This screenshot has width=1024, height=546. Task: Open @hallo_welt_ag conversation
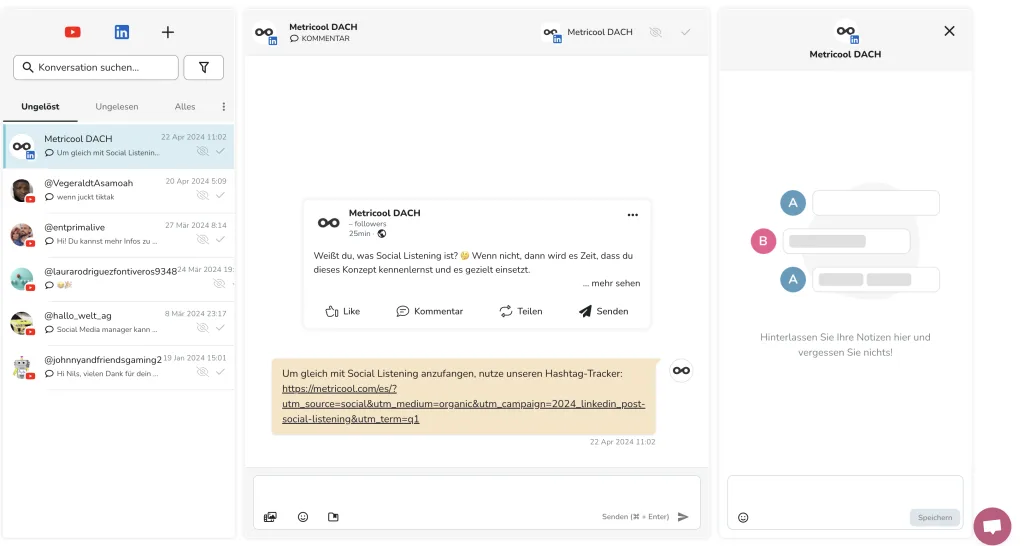[119, 323]
